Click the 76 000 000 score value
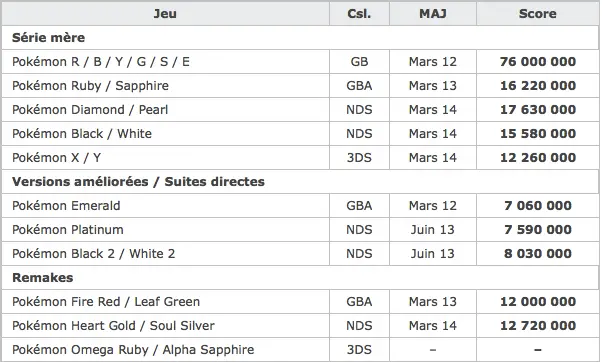This screenshot has width=602, height=362. point(538,62)
